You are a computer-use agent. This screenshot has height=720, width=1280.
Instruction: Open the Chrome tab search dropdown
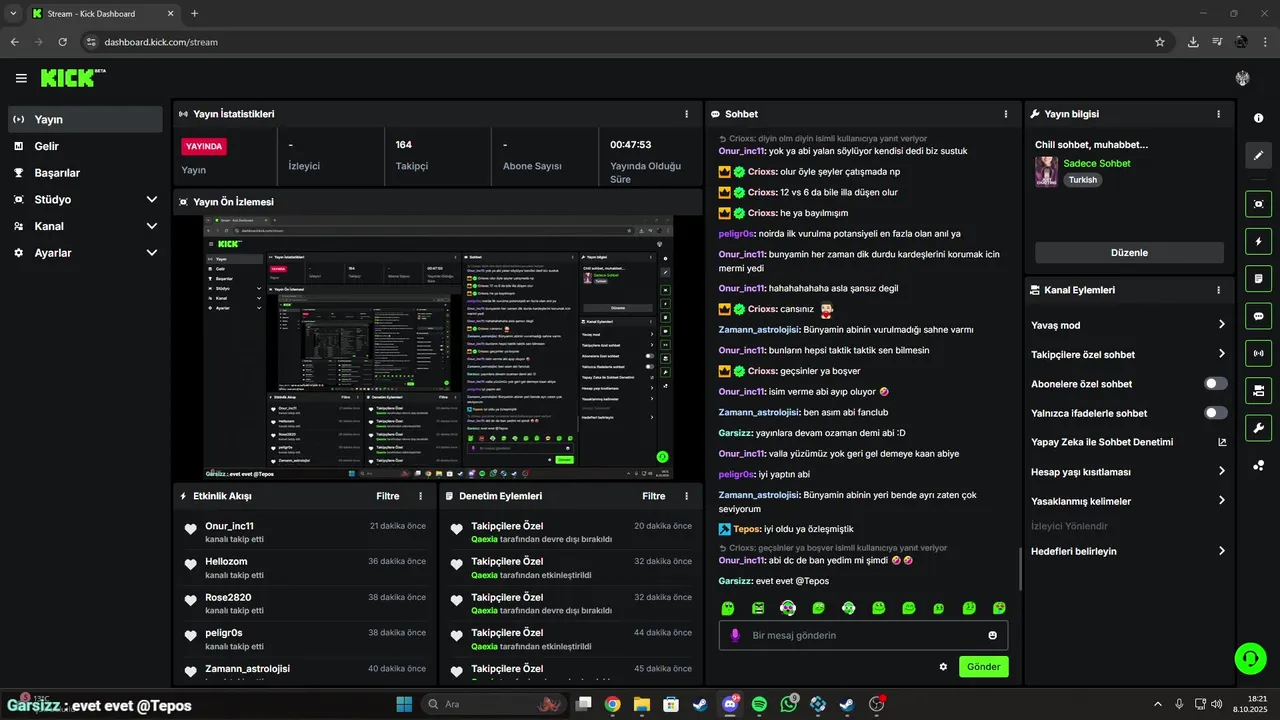(13, 14)
